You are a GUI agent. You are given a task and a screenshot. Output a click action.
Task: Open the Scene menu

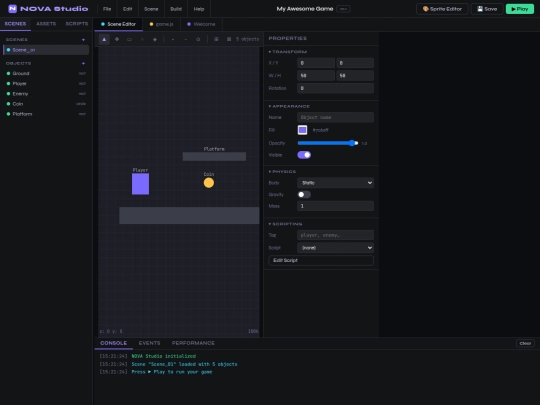151,9
